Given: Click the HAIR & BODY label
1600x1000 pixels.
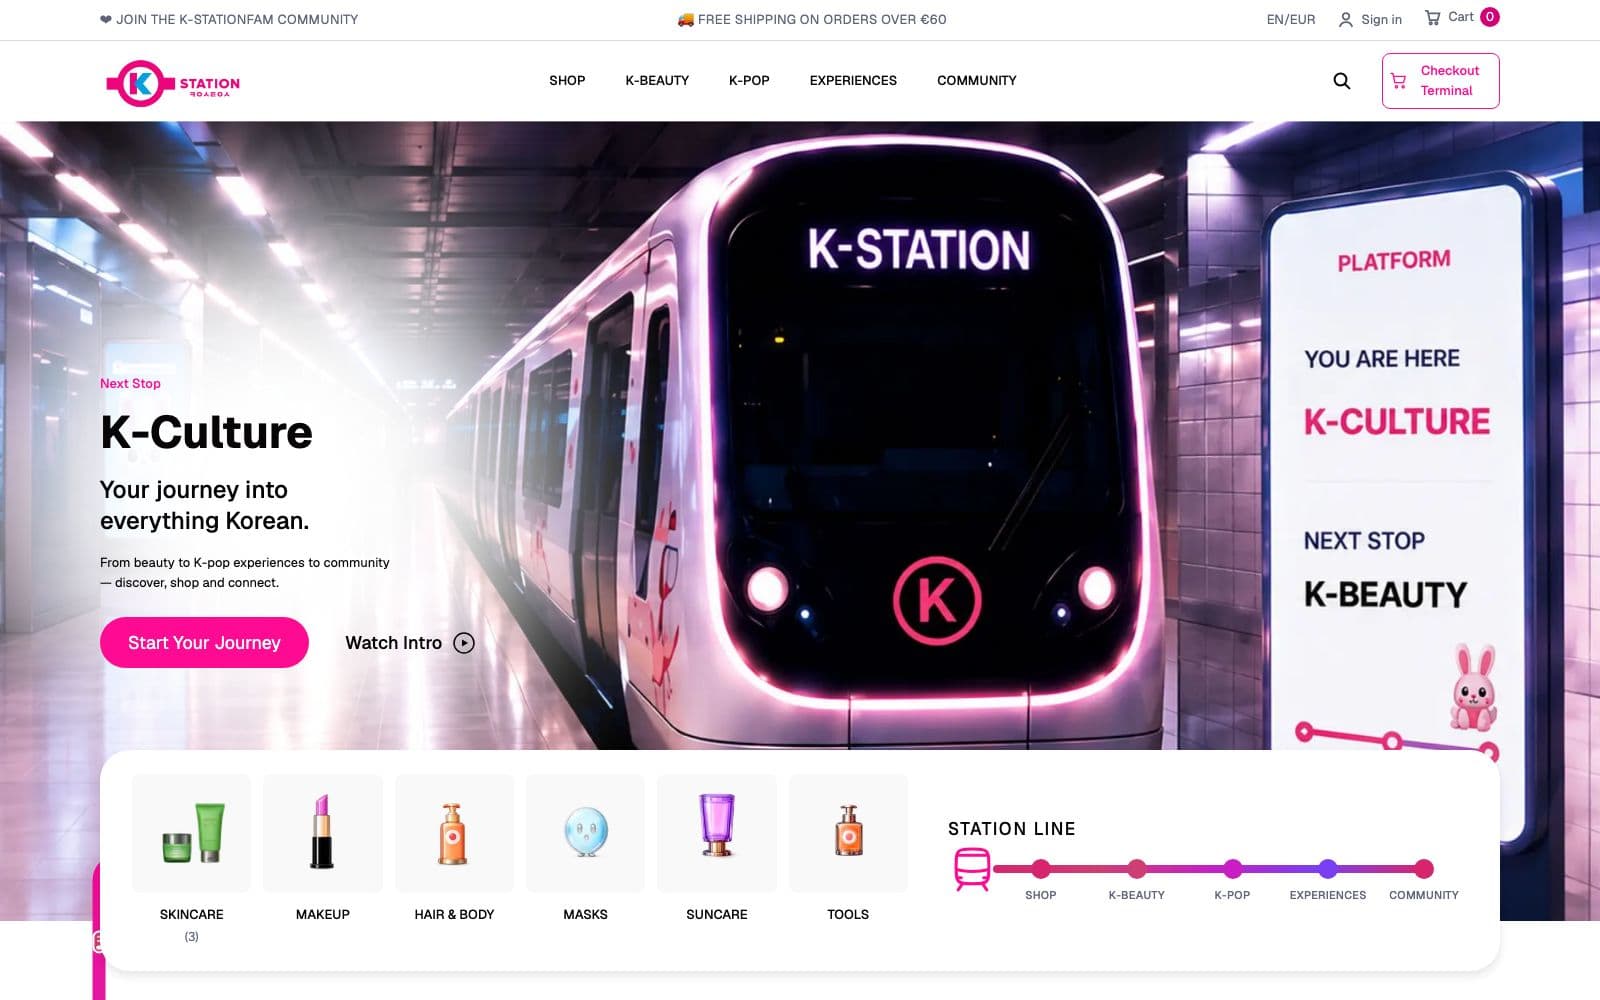Looking at the screenshot, I should 454,914.
